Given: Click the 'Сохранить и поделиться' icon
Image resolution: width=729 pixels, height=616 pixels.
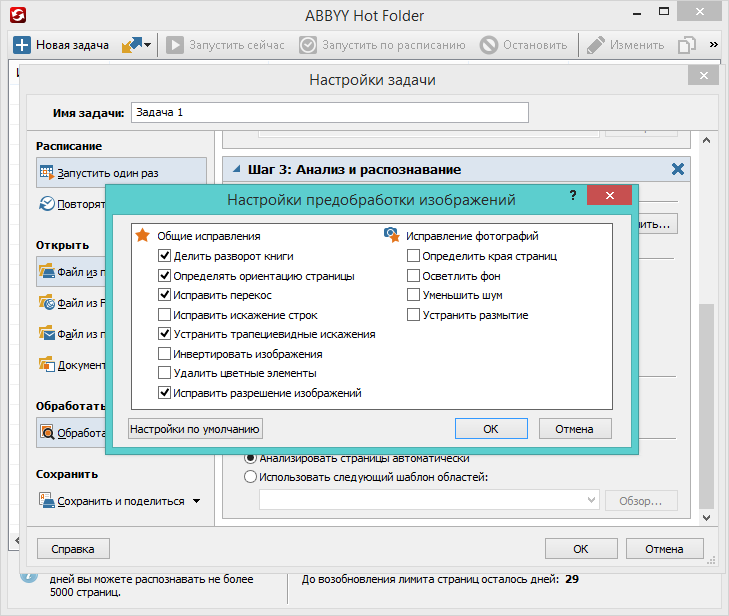Looking at the screenshot, I should (46, 501).
